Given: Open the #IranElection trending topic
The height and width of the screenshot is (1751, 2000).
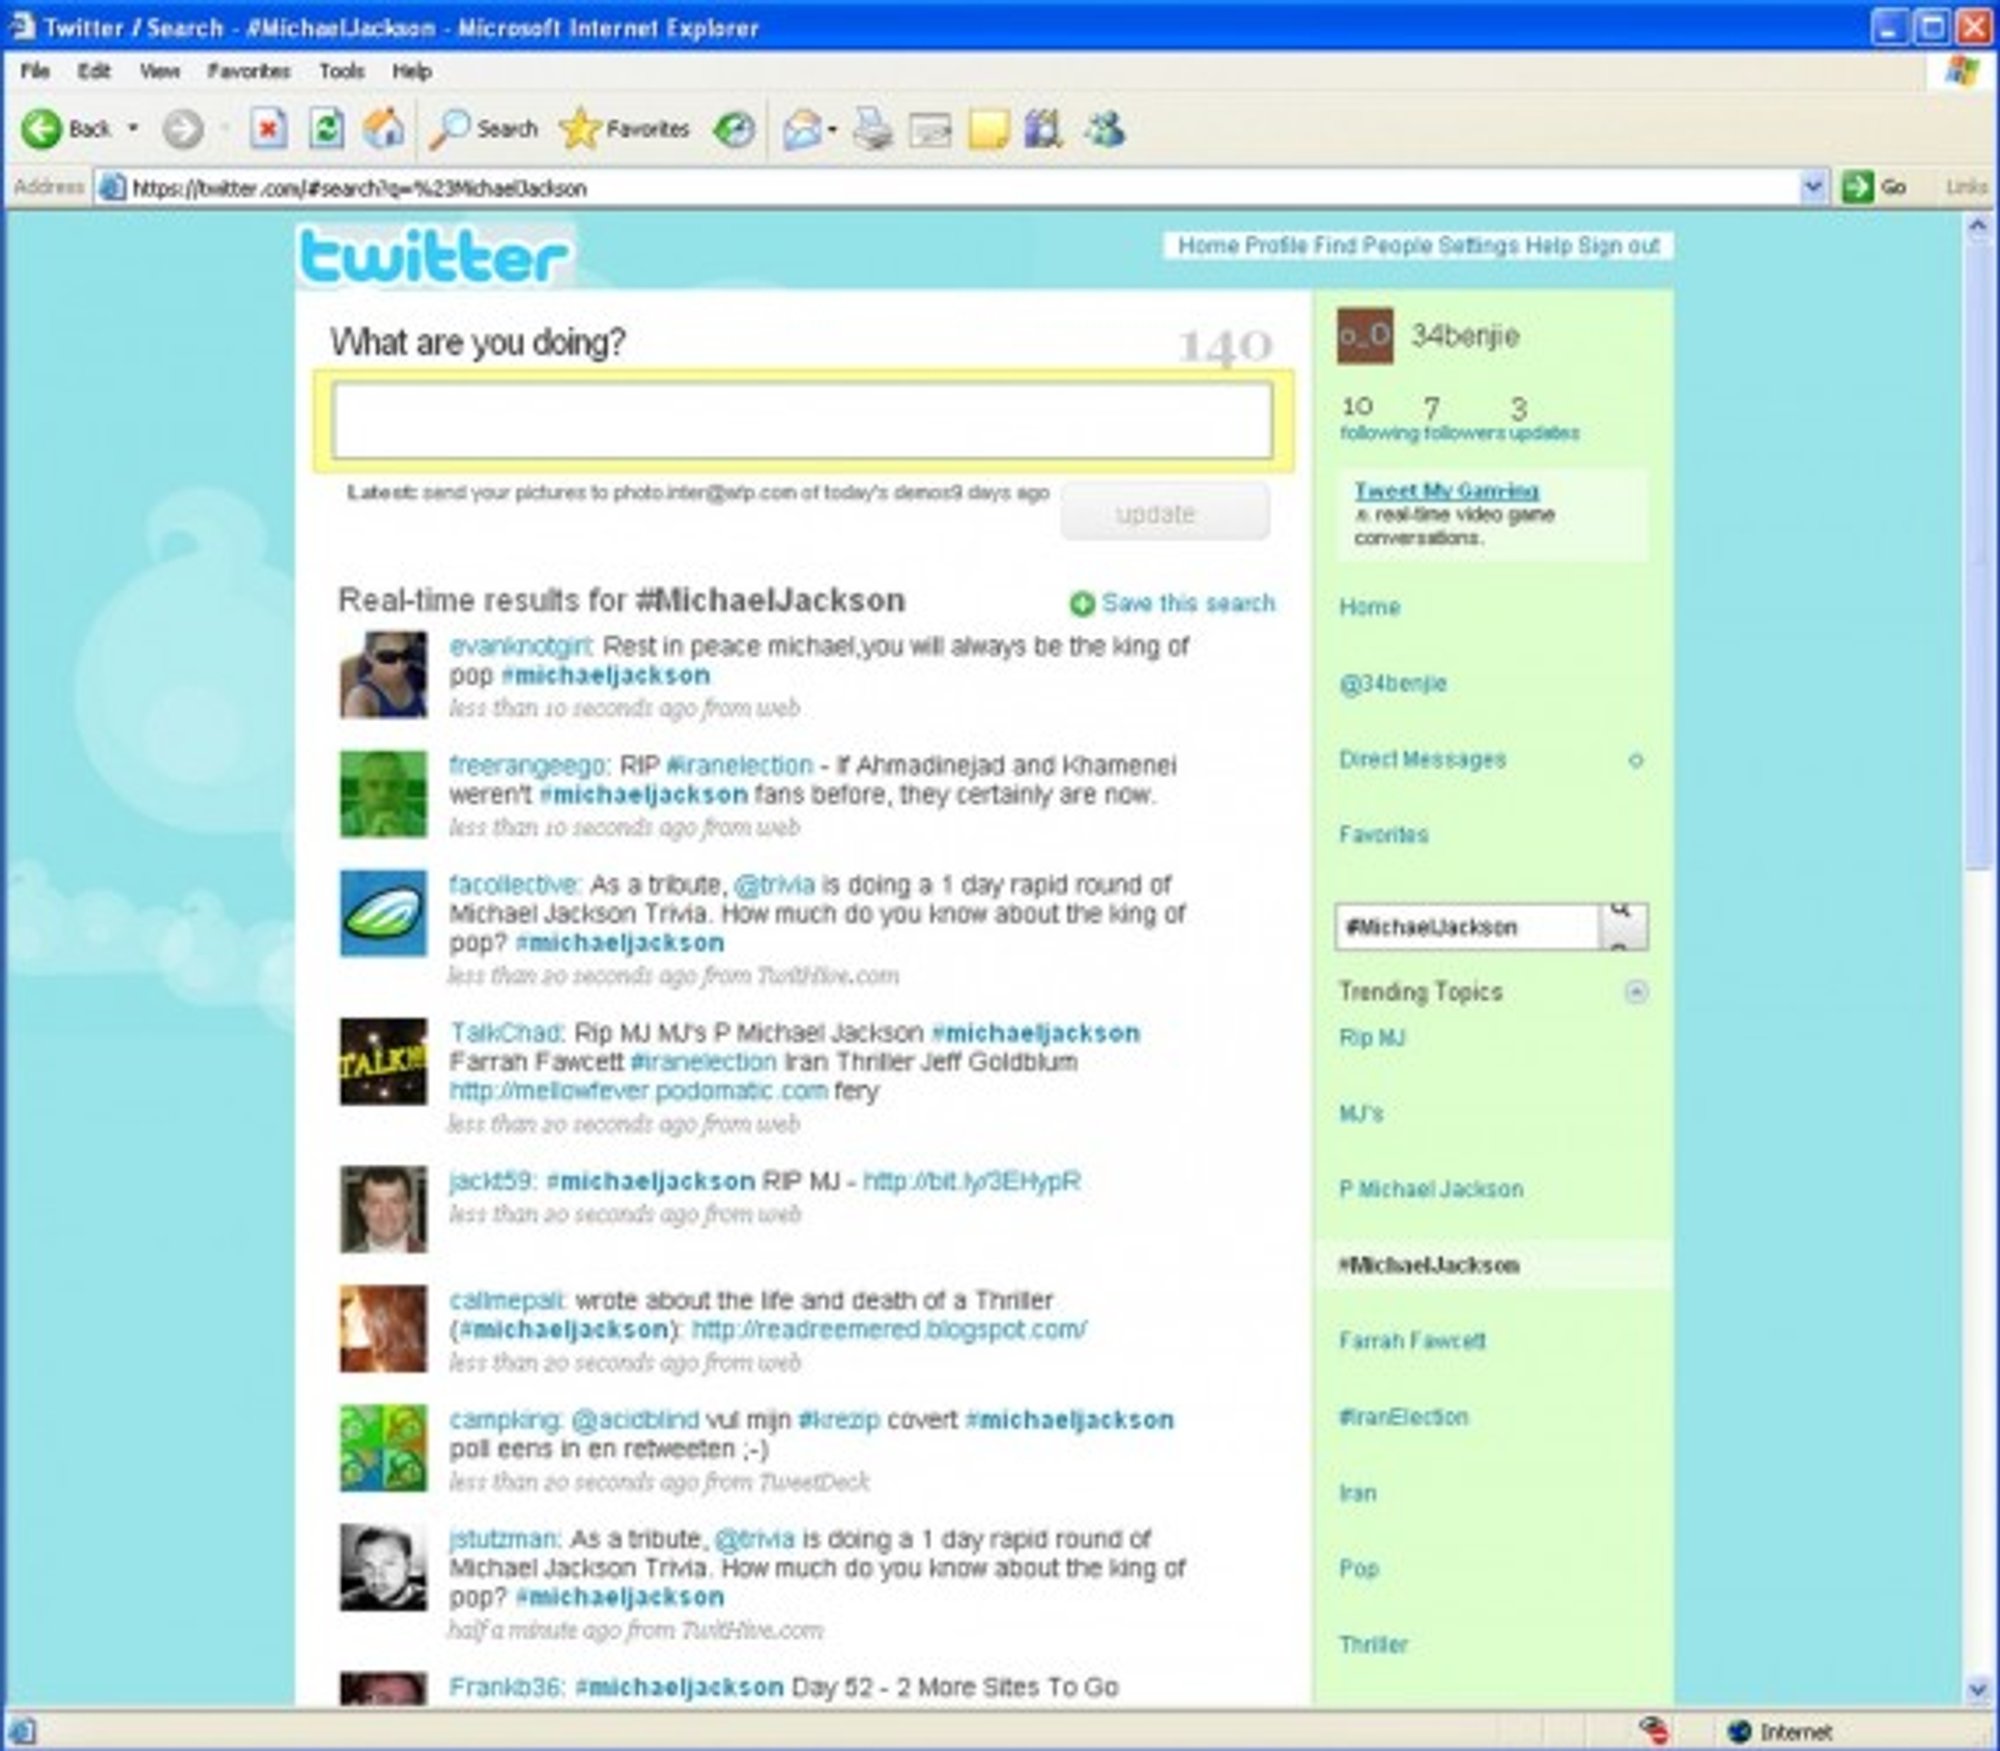Looking at the screenshot, I should 1403,1416.
